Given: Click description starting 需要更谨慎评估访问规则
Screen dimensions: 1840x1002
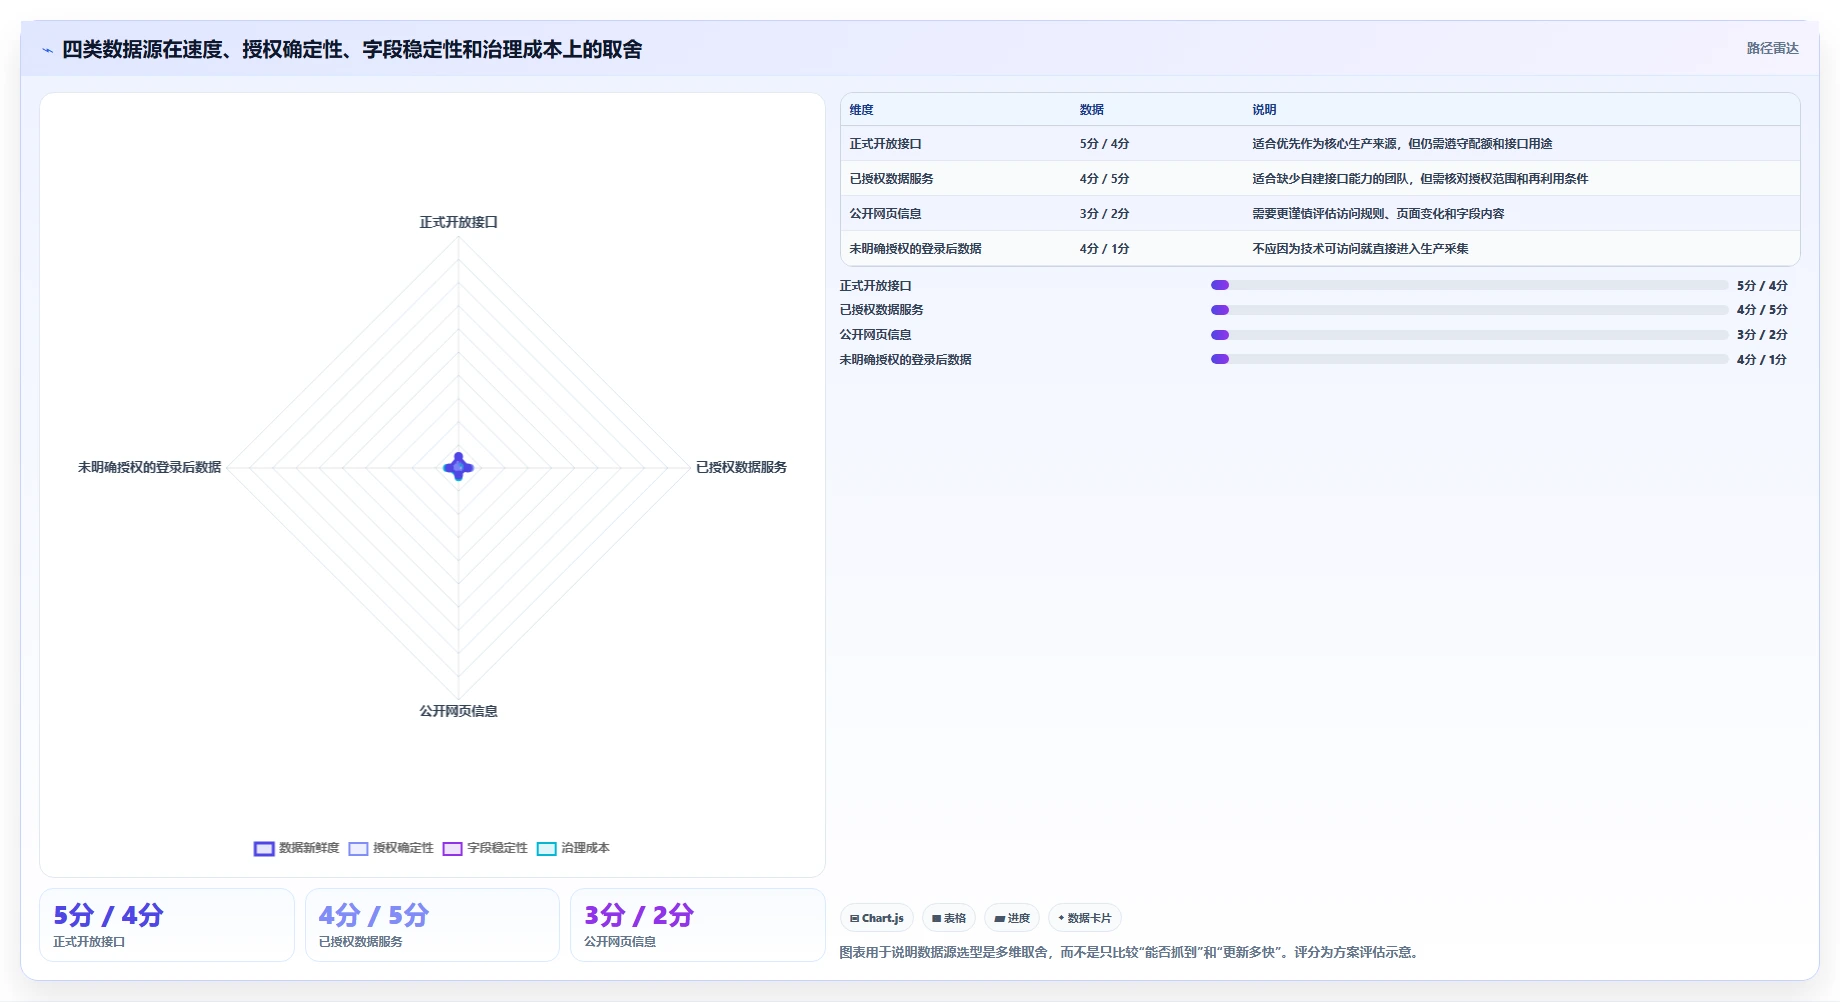Looking at the screenshot, I should click(1378, 214).
